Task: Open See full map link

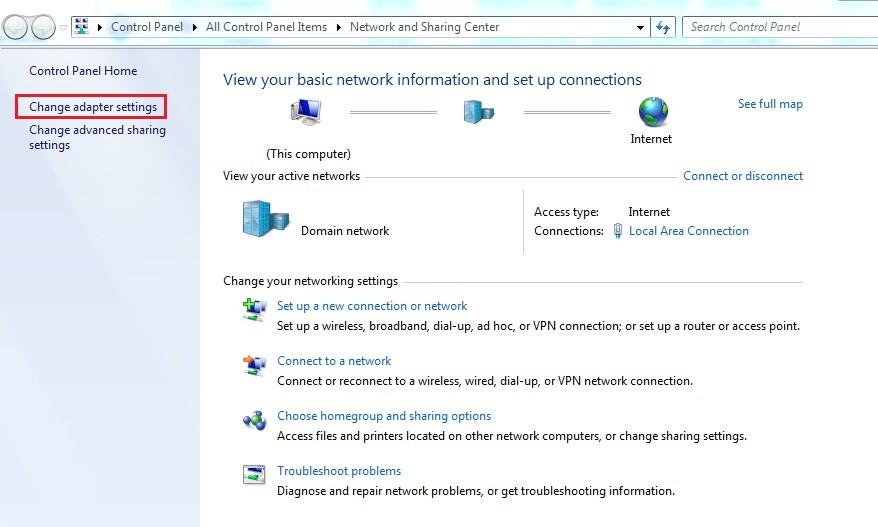Action: pyautogui.click(x=770, y=104)
